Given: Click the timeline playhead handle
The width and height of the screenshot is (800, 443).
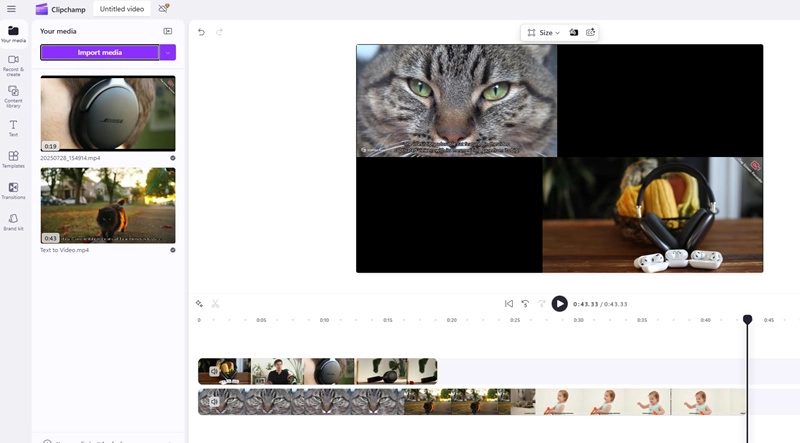Looking at the screenshot, I should pos(747,319).
